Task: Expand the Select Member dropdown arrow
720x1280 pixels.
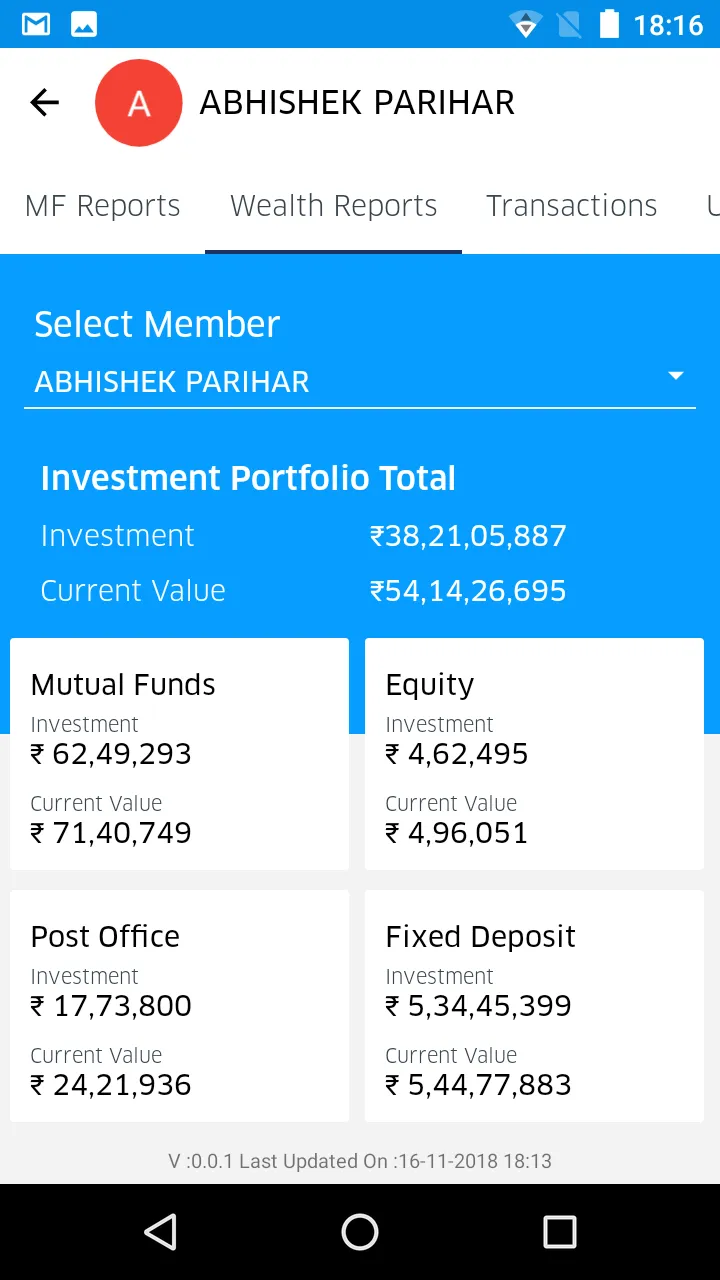Action: (676, 376)
